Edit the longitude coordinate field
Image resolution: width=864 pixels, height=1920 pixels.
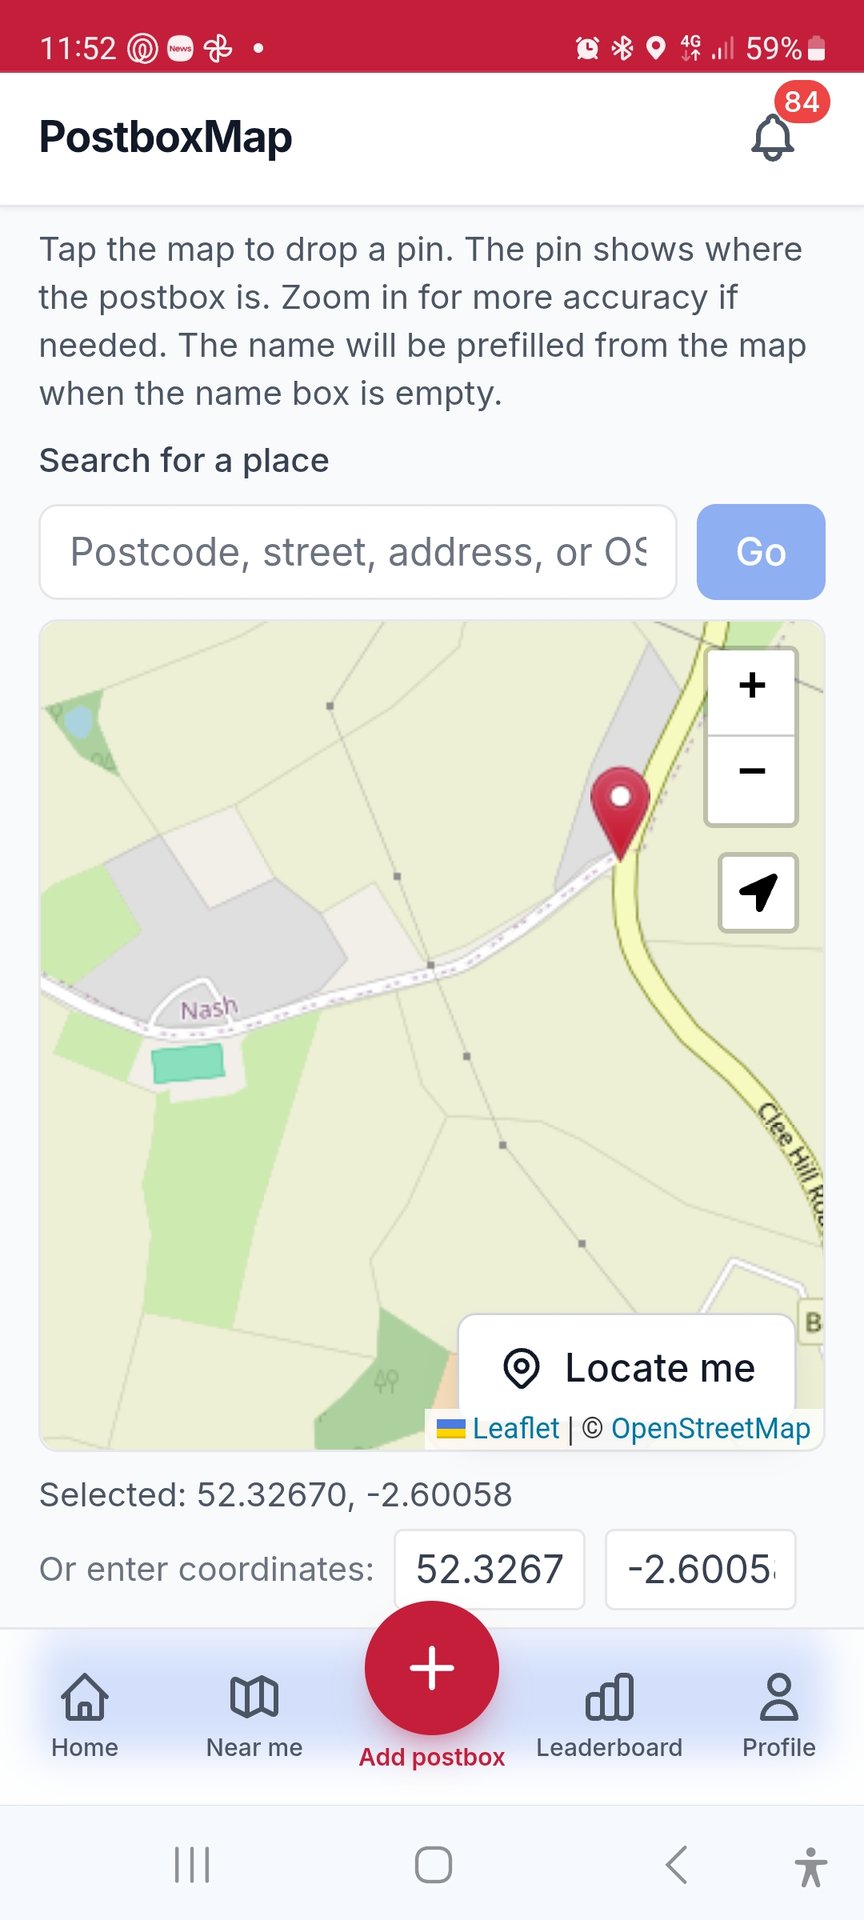[x=700, y=1569]
